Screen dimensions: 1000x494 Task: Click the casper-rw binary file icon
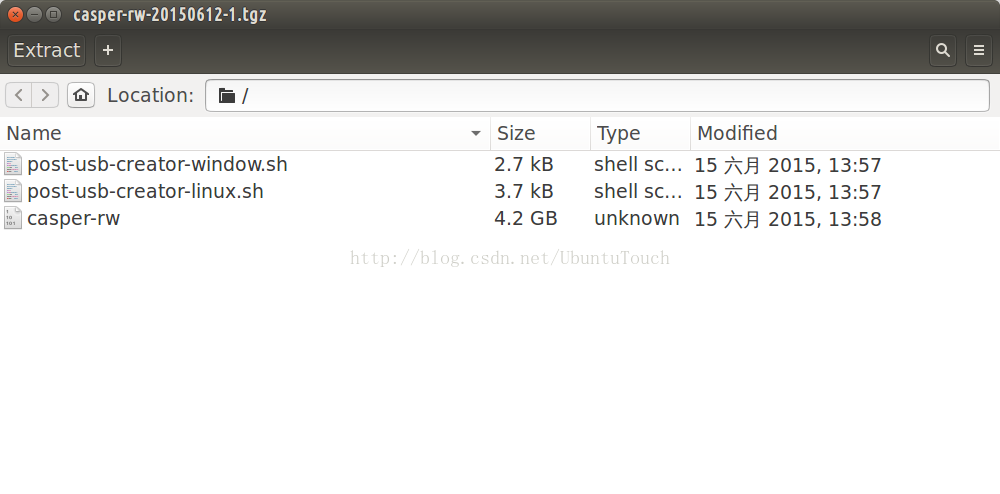(x=12, y=218)
